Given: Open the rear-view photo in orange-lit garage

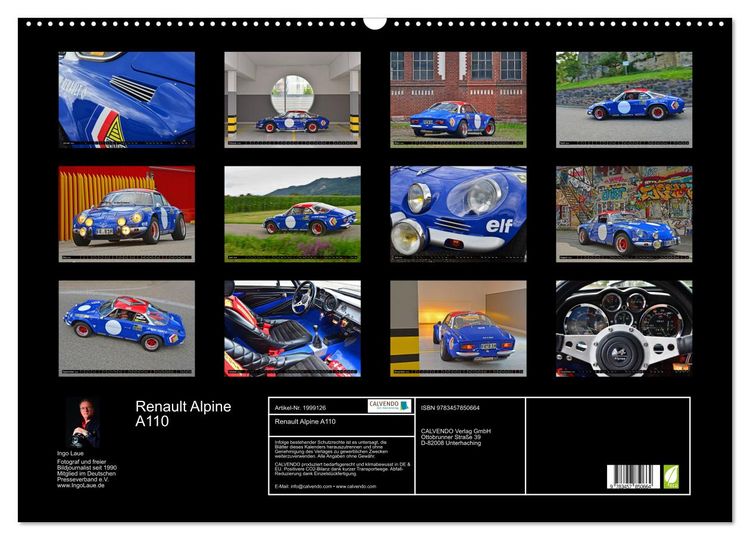Looking at the screenshot, I should (x=458, y=328).
